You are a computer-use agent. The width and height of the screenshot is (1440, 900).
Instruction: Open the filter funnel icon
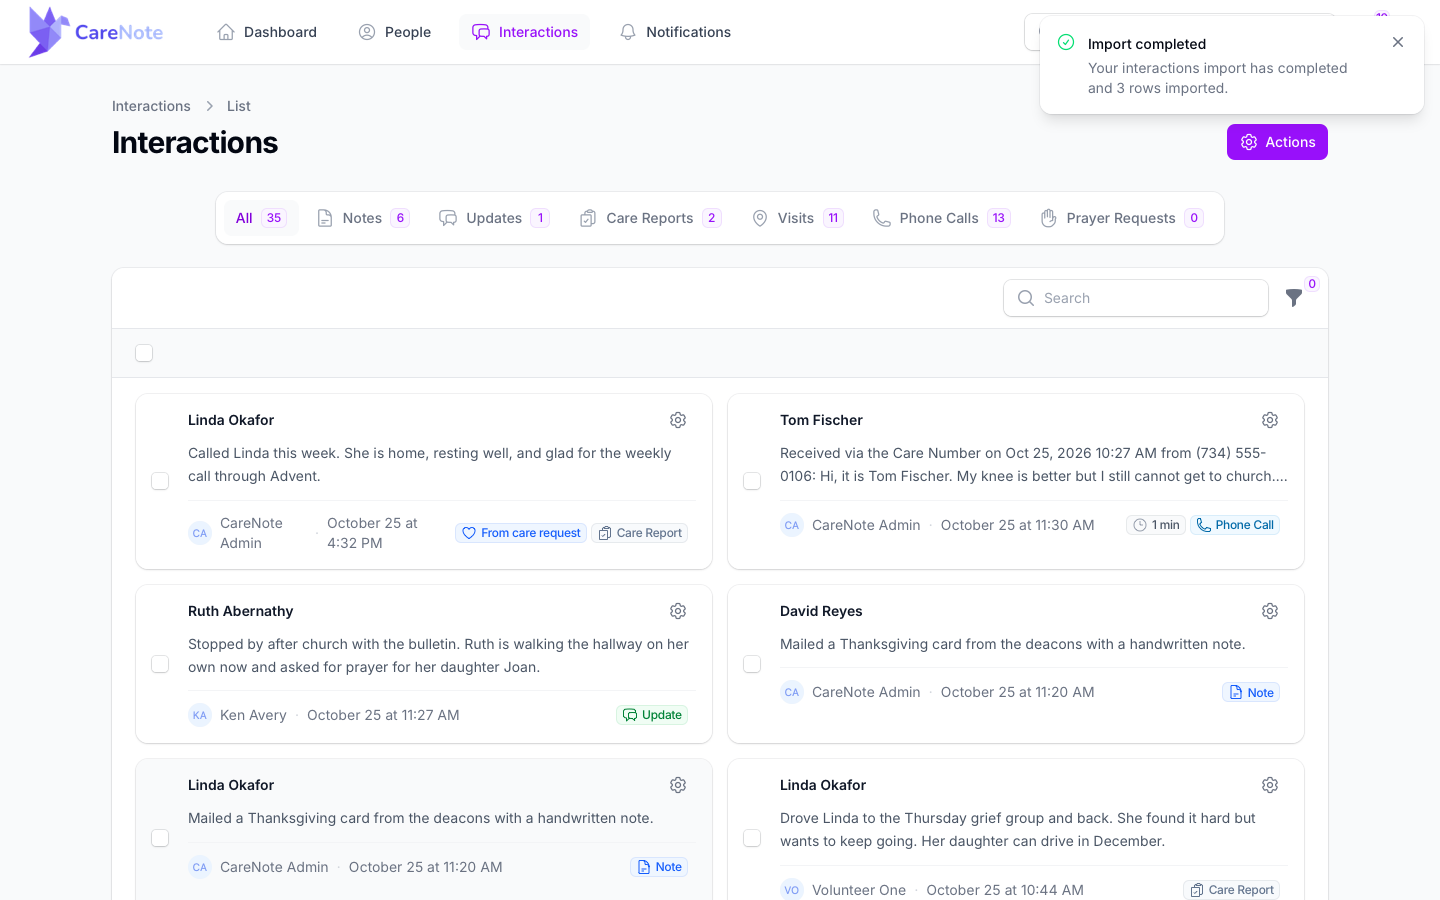tap(1294, 298)
